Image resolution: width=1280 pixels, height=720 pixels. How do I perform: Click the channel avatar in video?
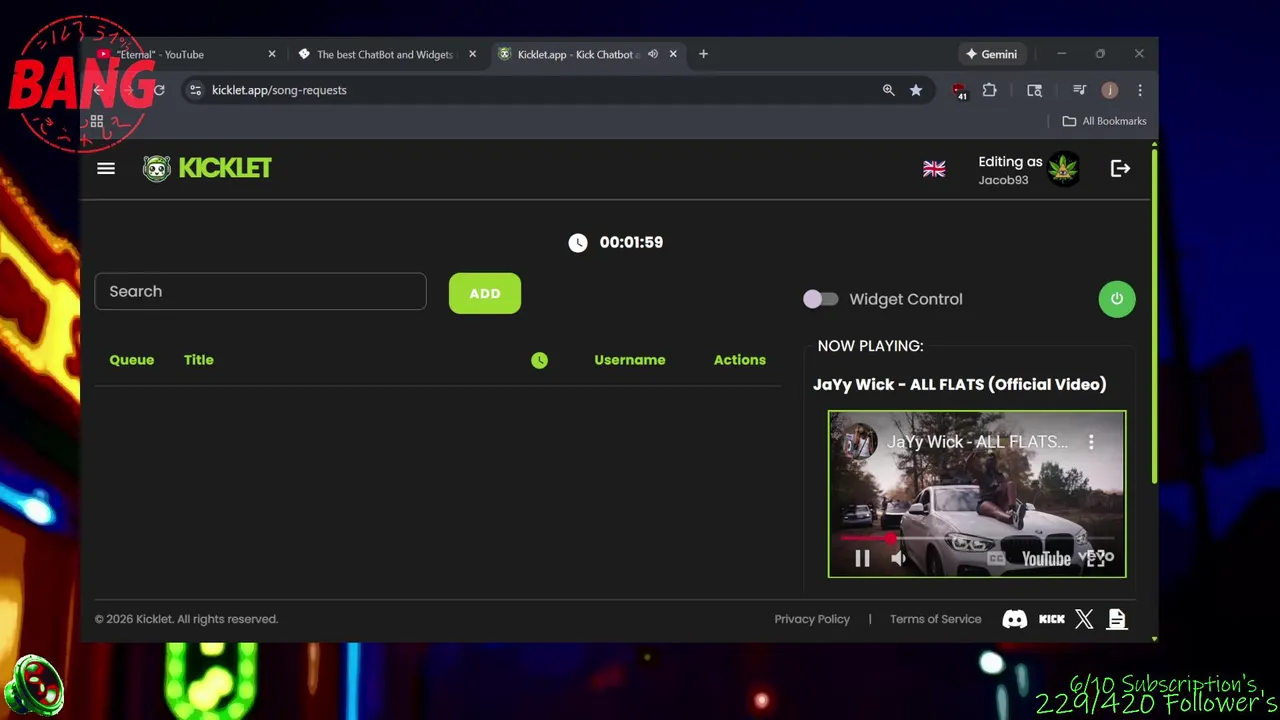click(858, 442)
